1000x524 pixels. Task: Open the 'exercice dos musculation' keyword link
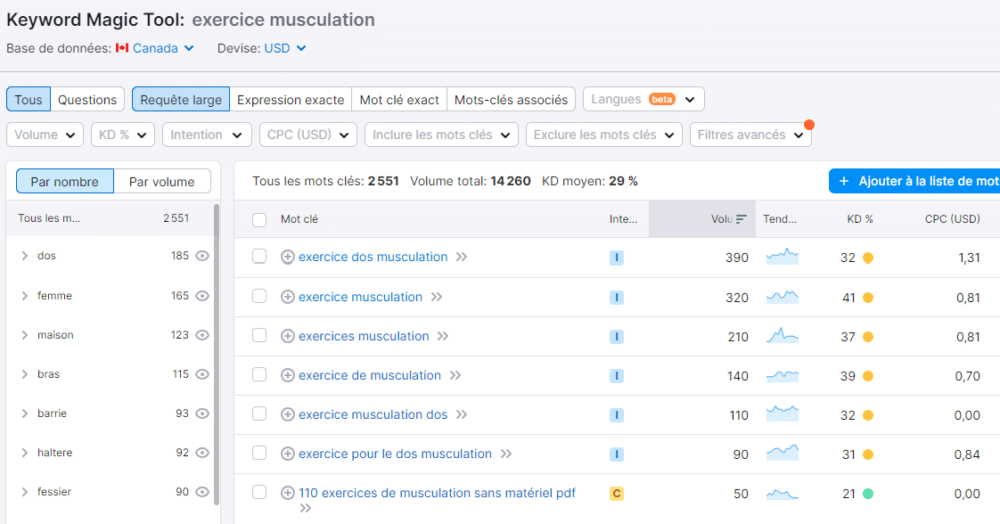click(373, 257)
